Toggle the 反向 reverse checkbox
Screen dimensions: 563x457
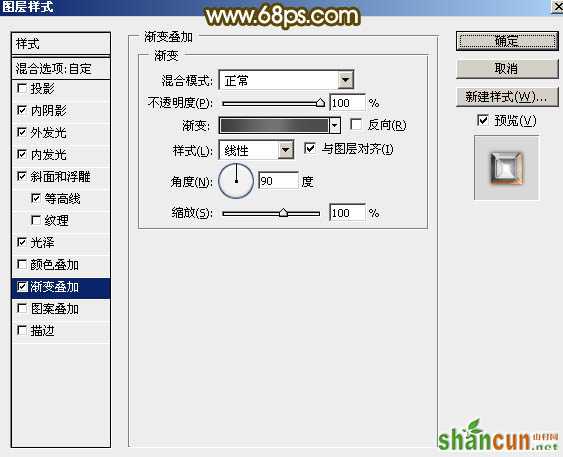click(356, 125)
